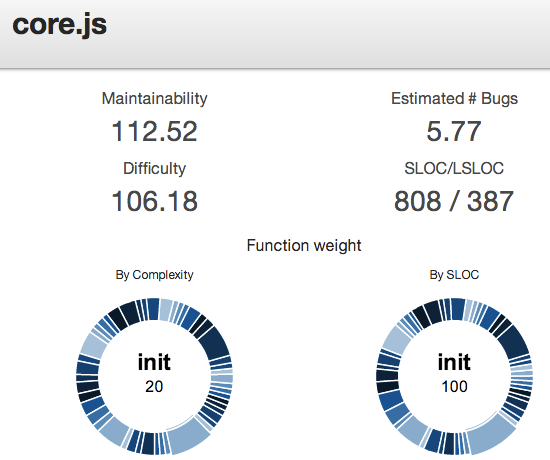
Task: Click init label inside the By SLOC donut
Action: (x=454, y=362)
